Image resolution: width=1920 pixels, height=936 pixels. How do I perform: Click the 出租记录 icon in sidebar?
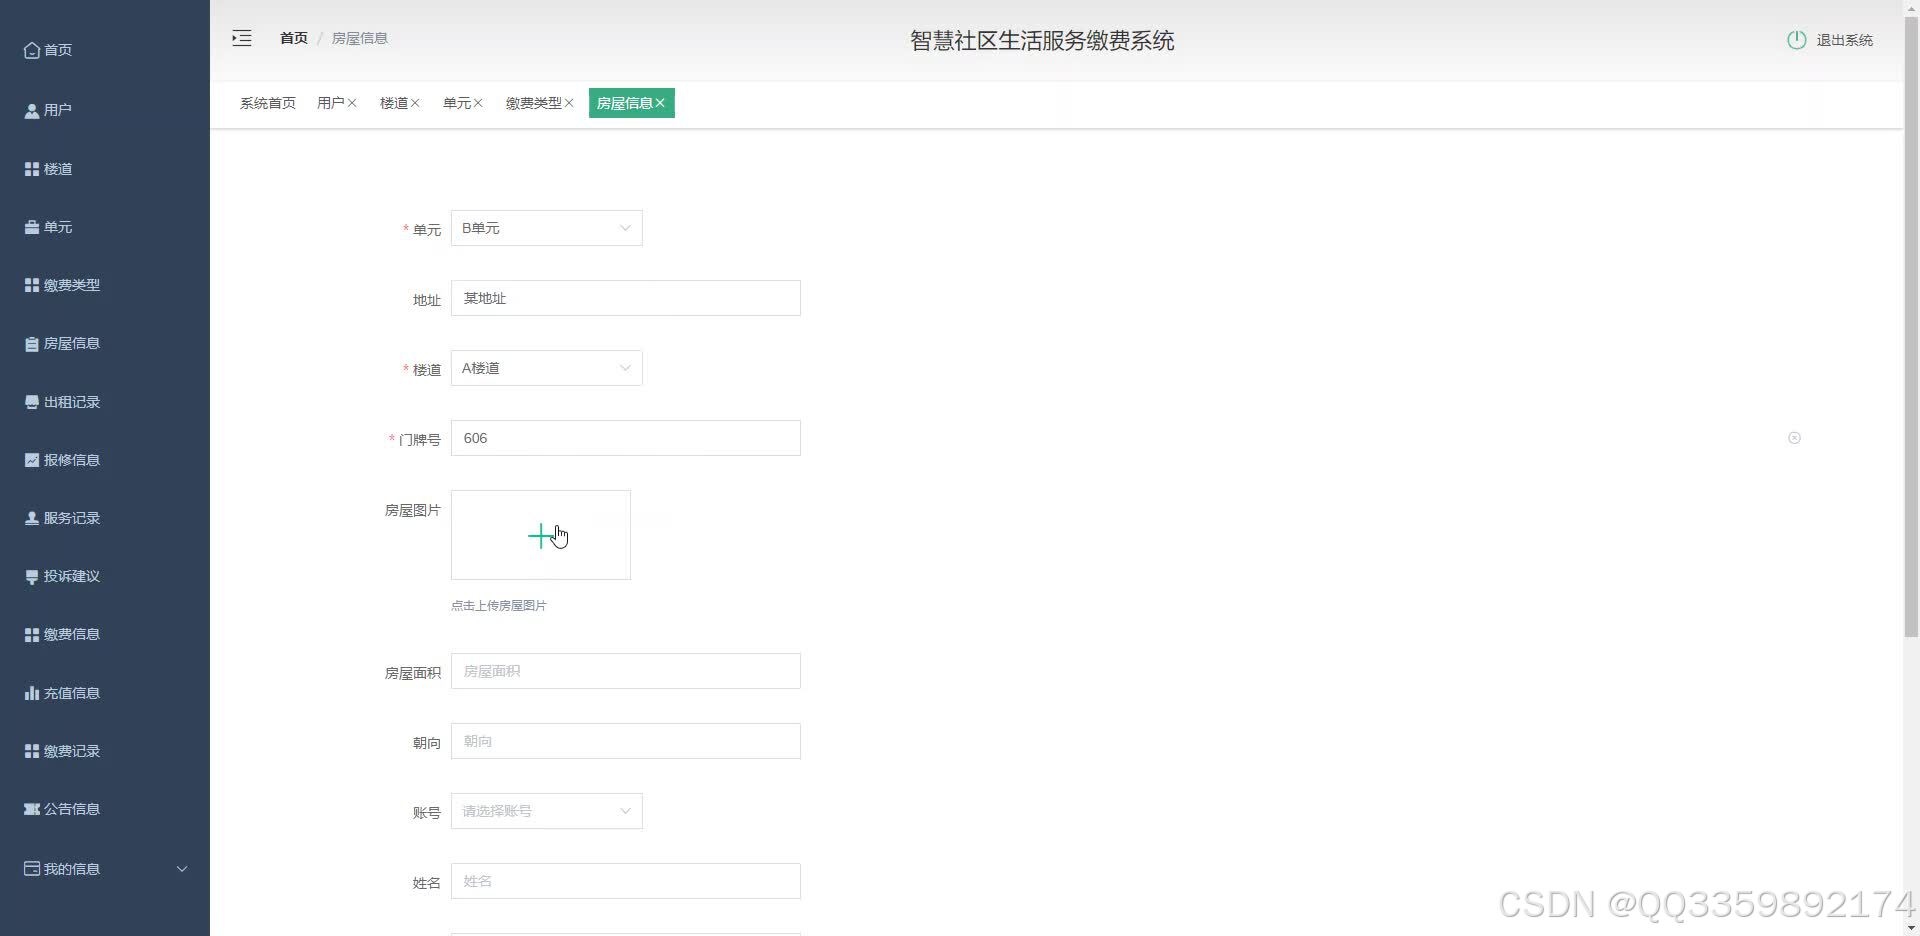[32, 402]
